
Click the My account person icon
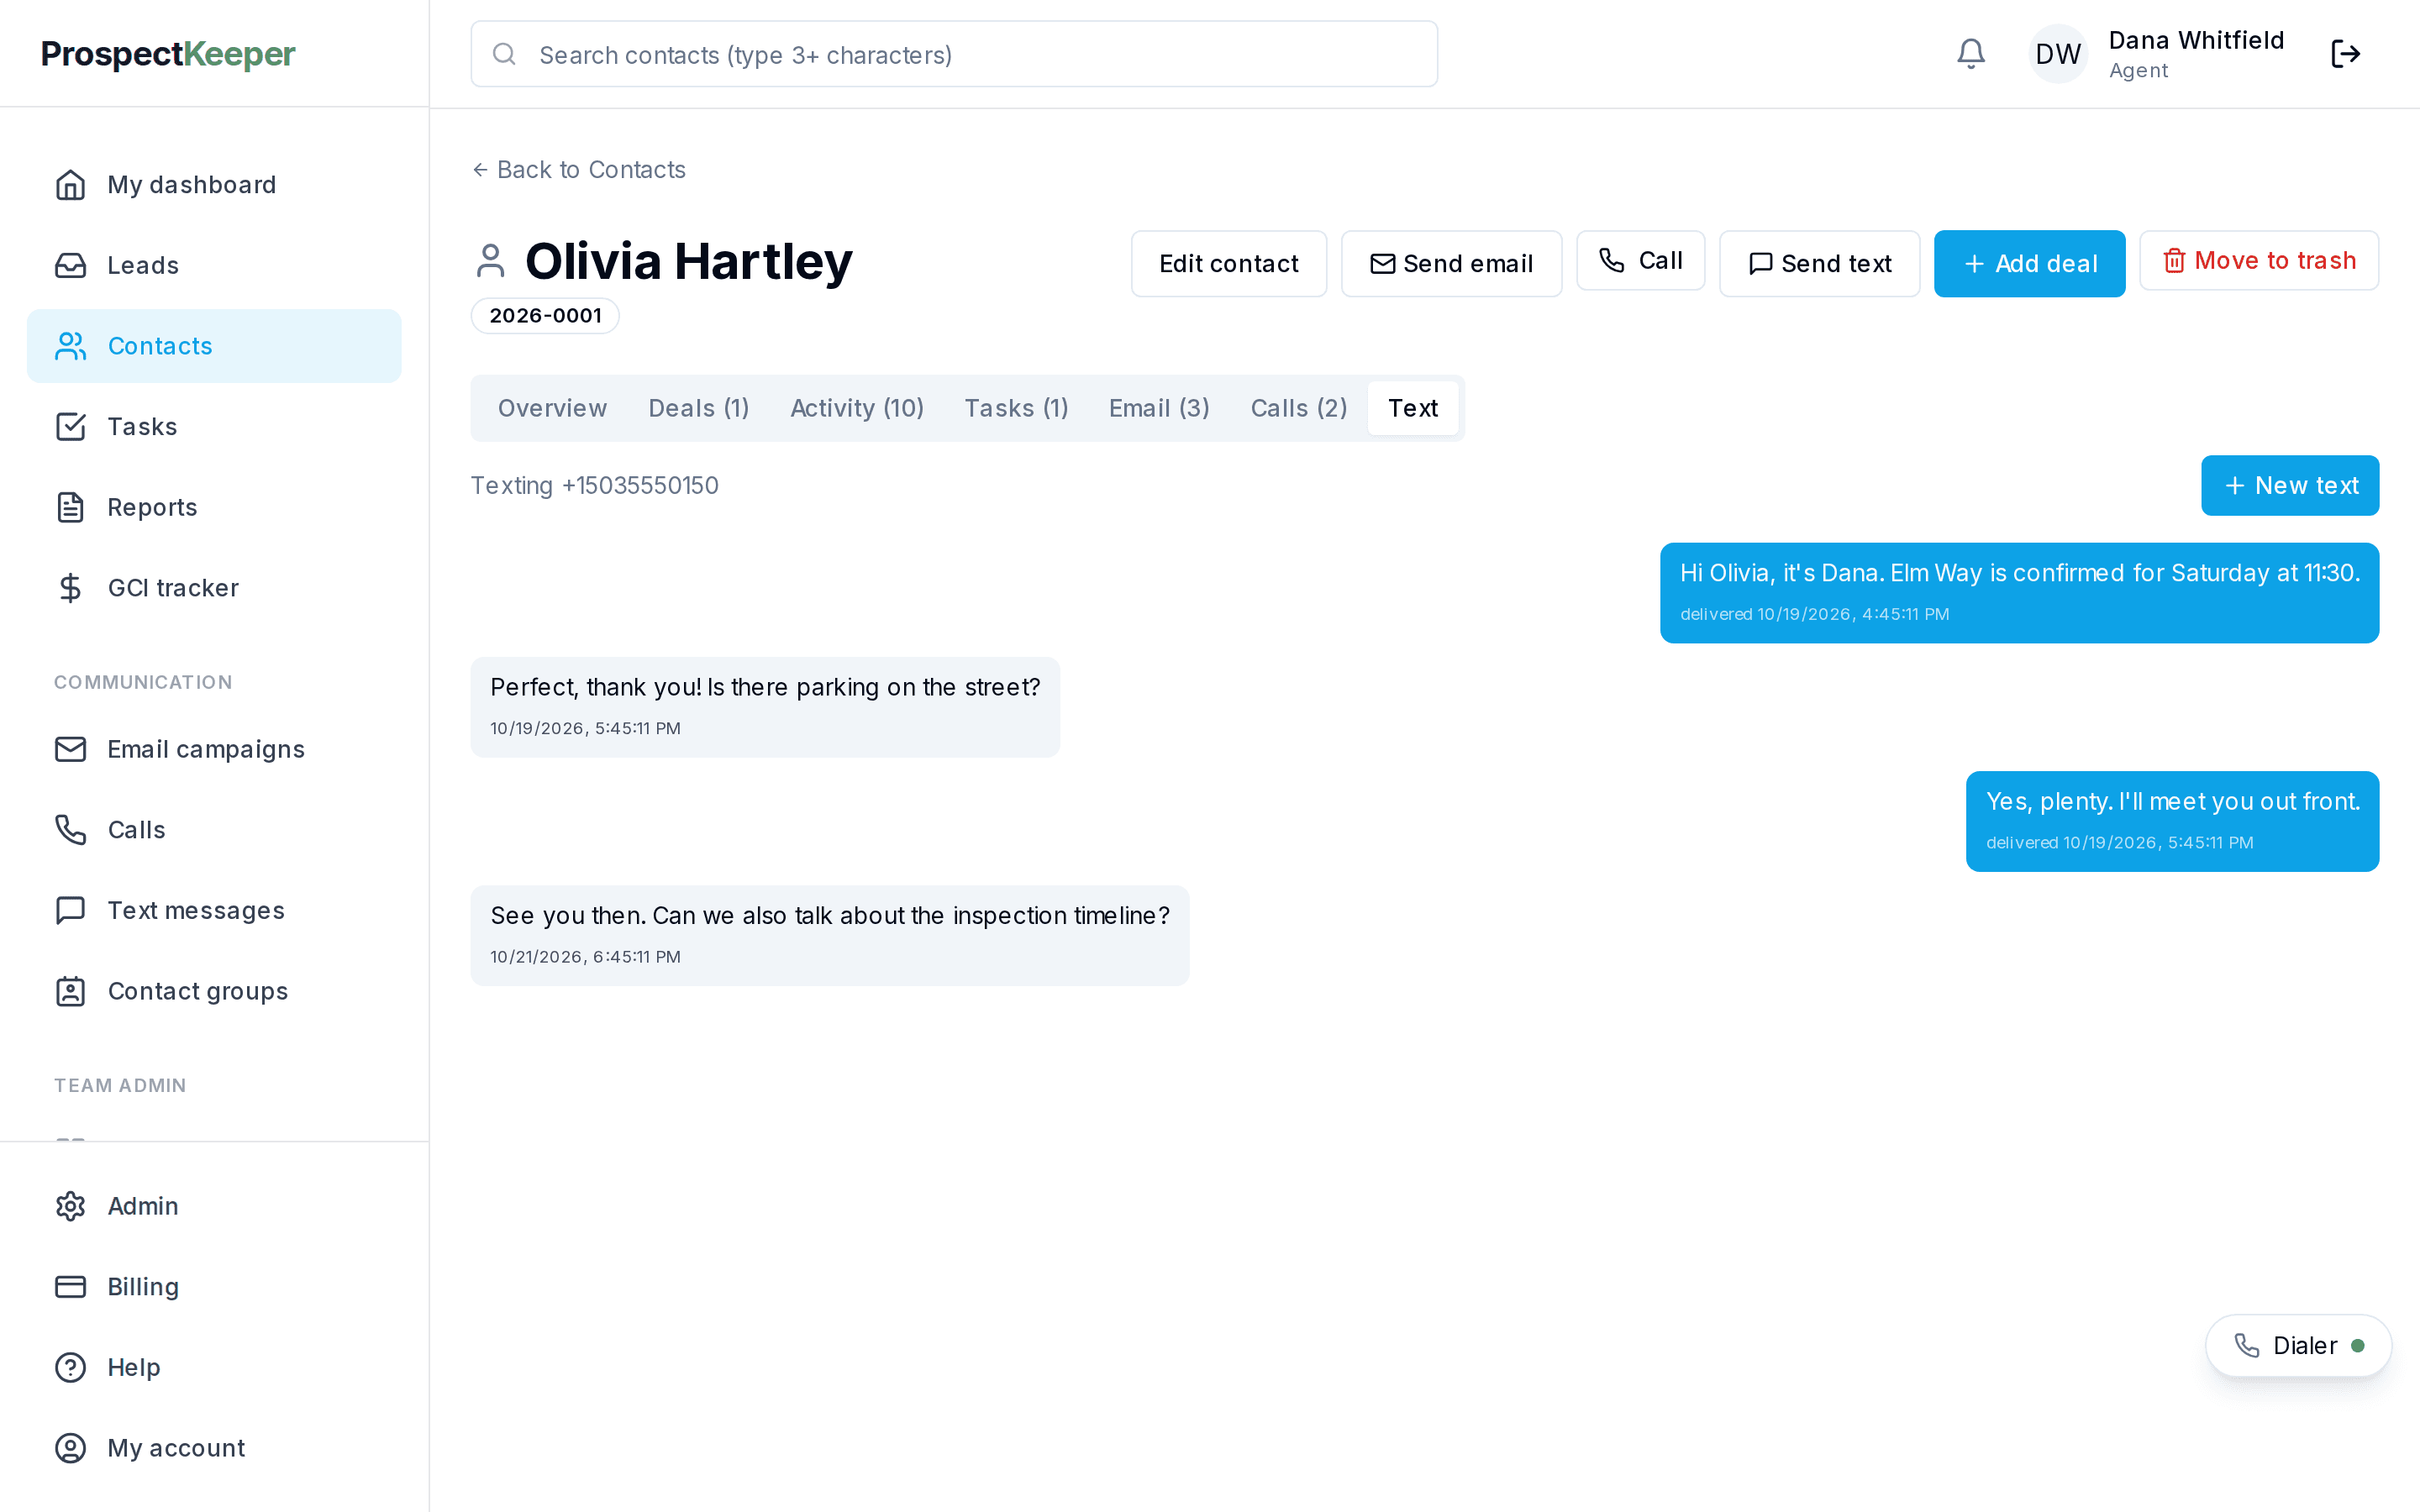(x=70, y=1448)
